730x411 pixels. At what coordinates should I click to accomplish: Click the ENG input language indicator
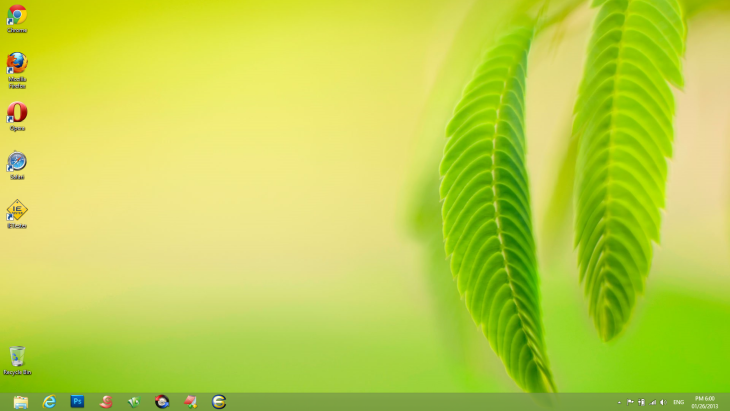(679, 402)
